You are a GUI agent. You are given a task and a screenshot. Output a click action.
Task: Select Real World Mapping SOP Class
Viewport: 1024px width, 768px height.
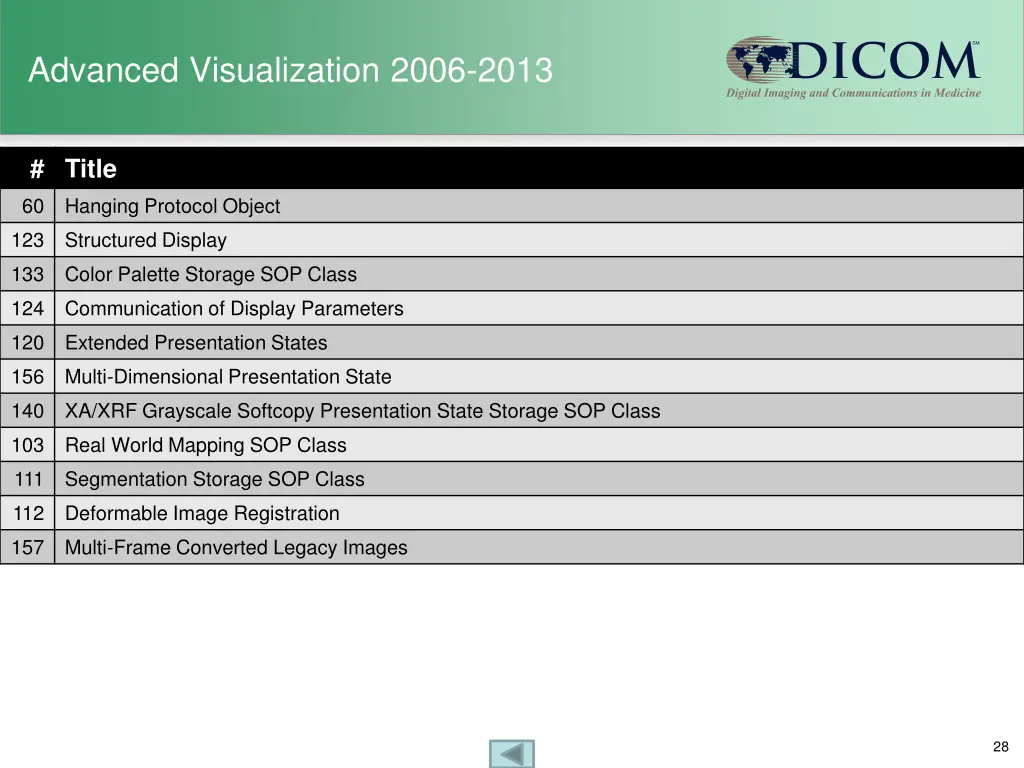pyautogui.click(x=205, y=445)
